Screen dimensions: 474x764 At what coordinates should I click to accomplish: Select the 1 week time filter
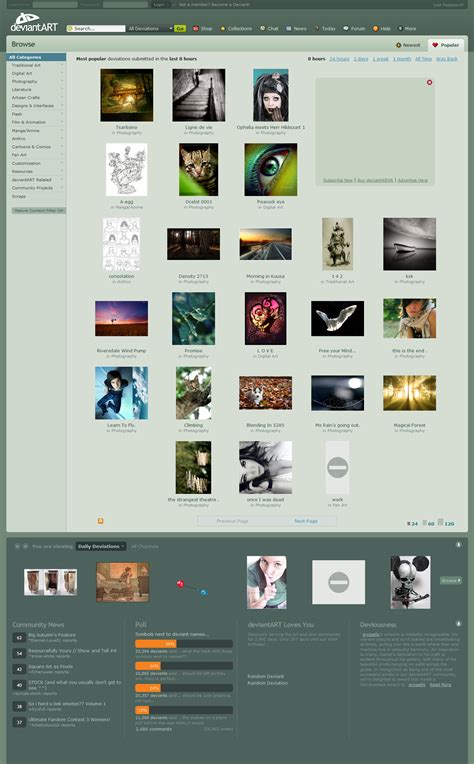(380, 59)
